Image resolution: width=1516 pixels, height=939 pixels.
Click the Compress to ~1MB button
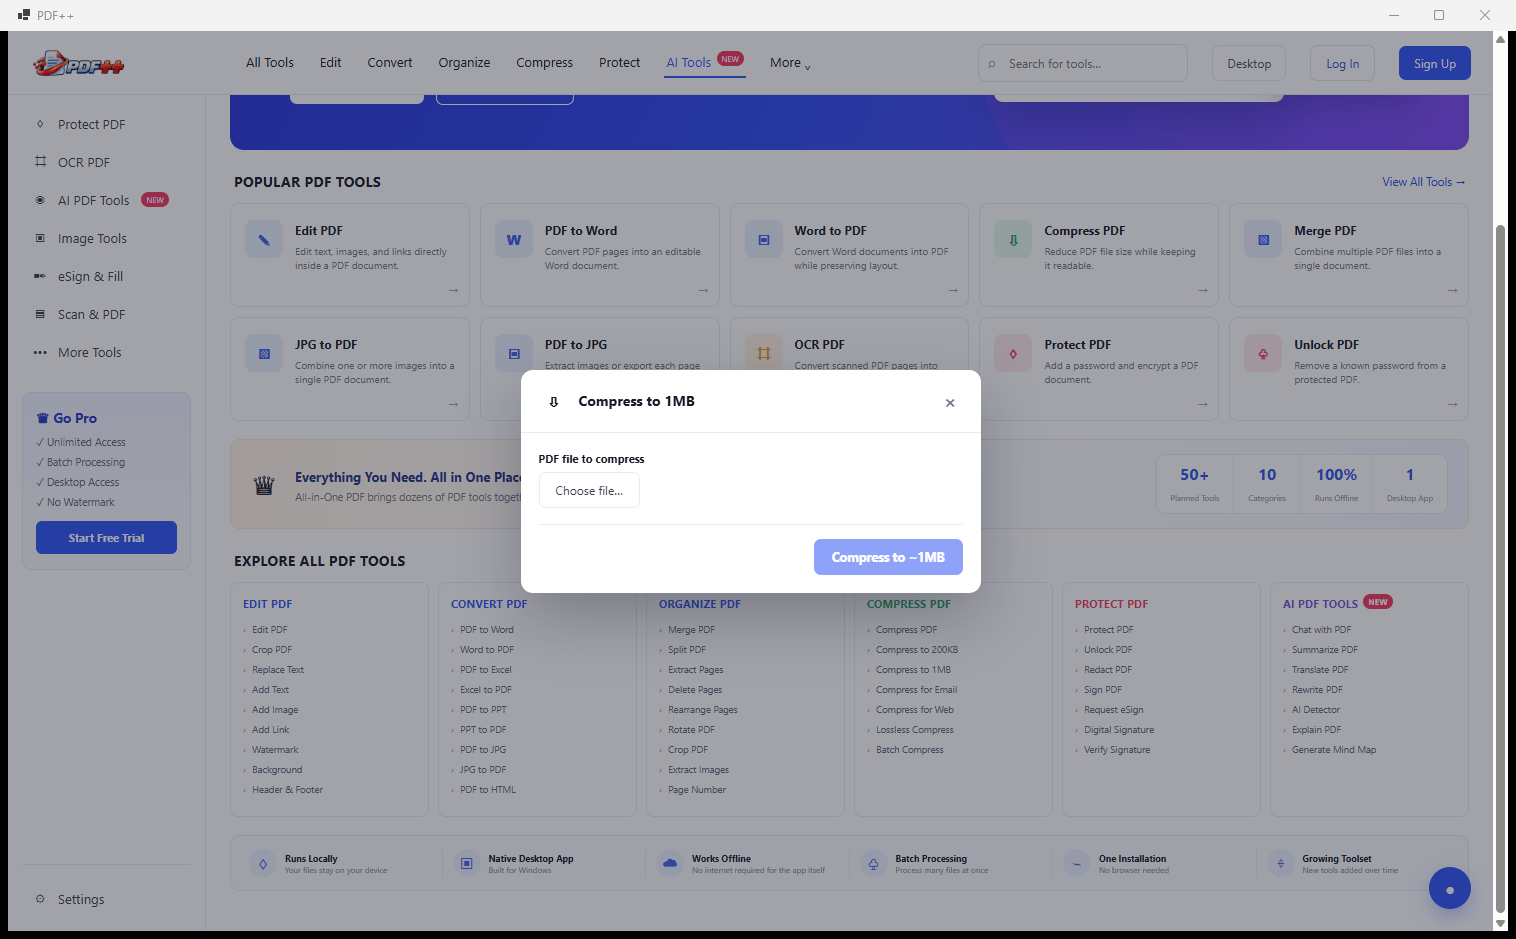888,557
